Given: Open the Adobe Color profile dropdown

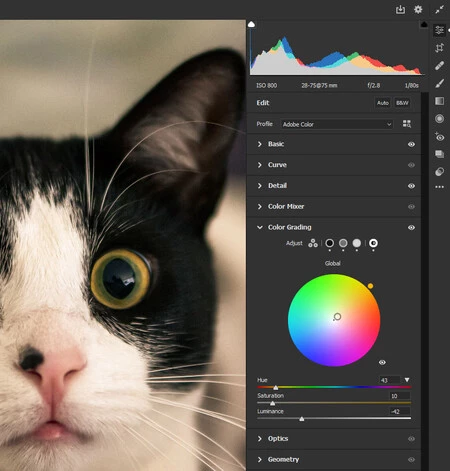Looking at the screenshot, I should pyautogui.click(x=337, y=124).
